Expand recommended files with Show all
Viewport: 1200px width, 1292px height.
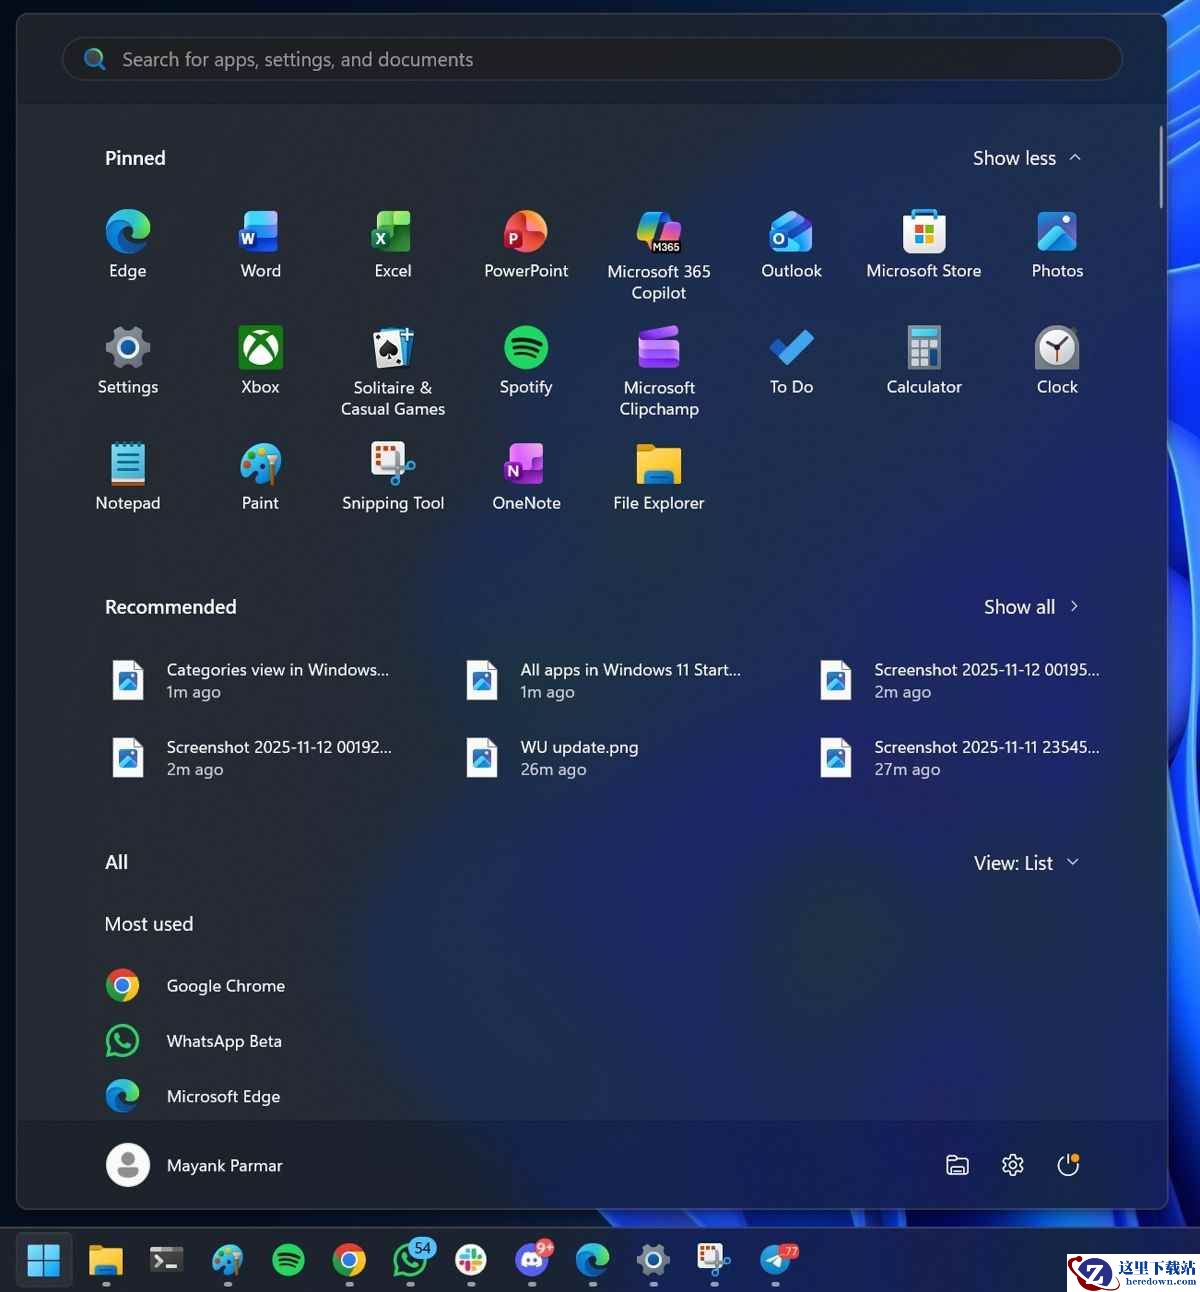click(1031, 607)
